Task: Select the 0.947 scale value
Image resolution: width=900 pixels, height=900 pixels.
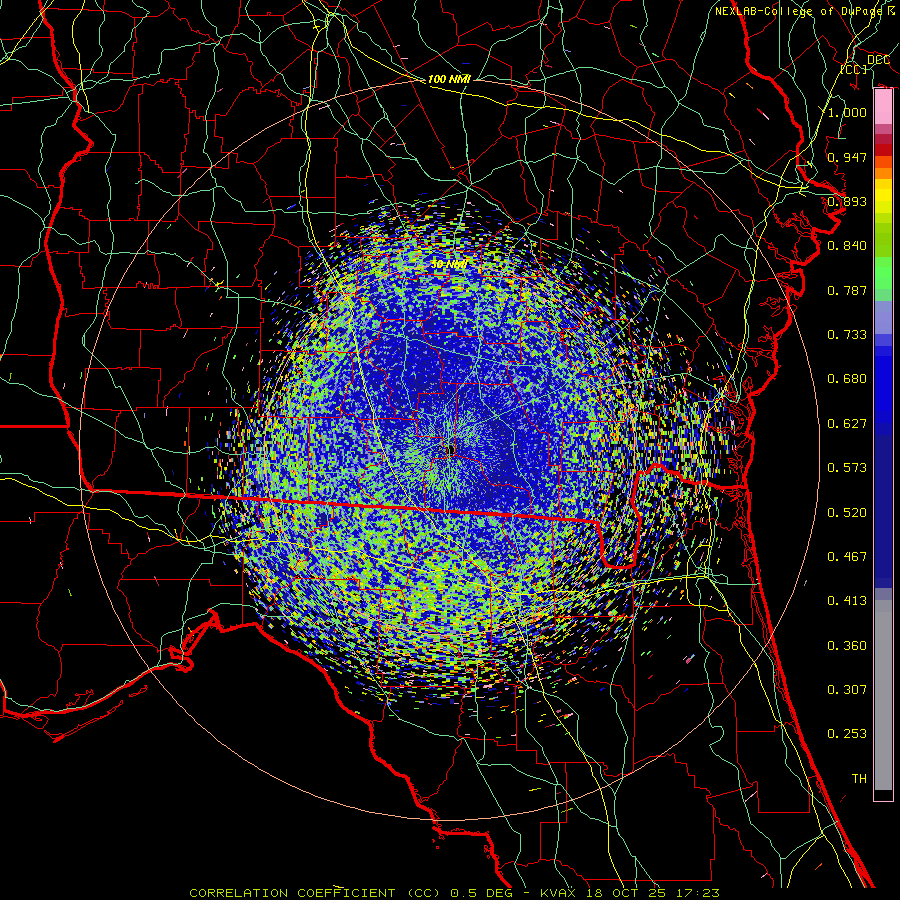Action: 847,157
